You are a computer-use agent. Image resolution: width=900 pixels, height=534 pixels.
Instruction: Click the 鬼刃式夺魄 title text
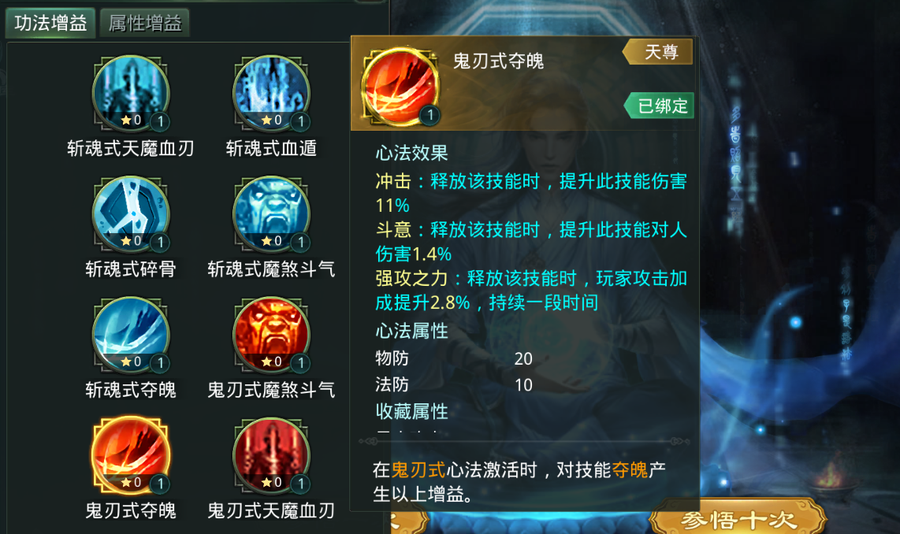pos(498,61)
